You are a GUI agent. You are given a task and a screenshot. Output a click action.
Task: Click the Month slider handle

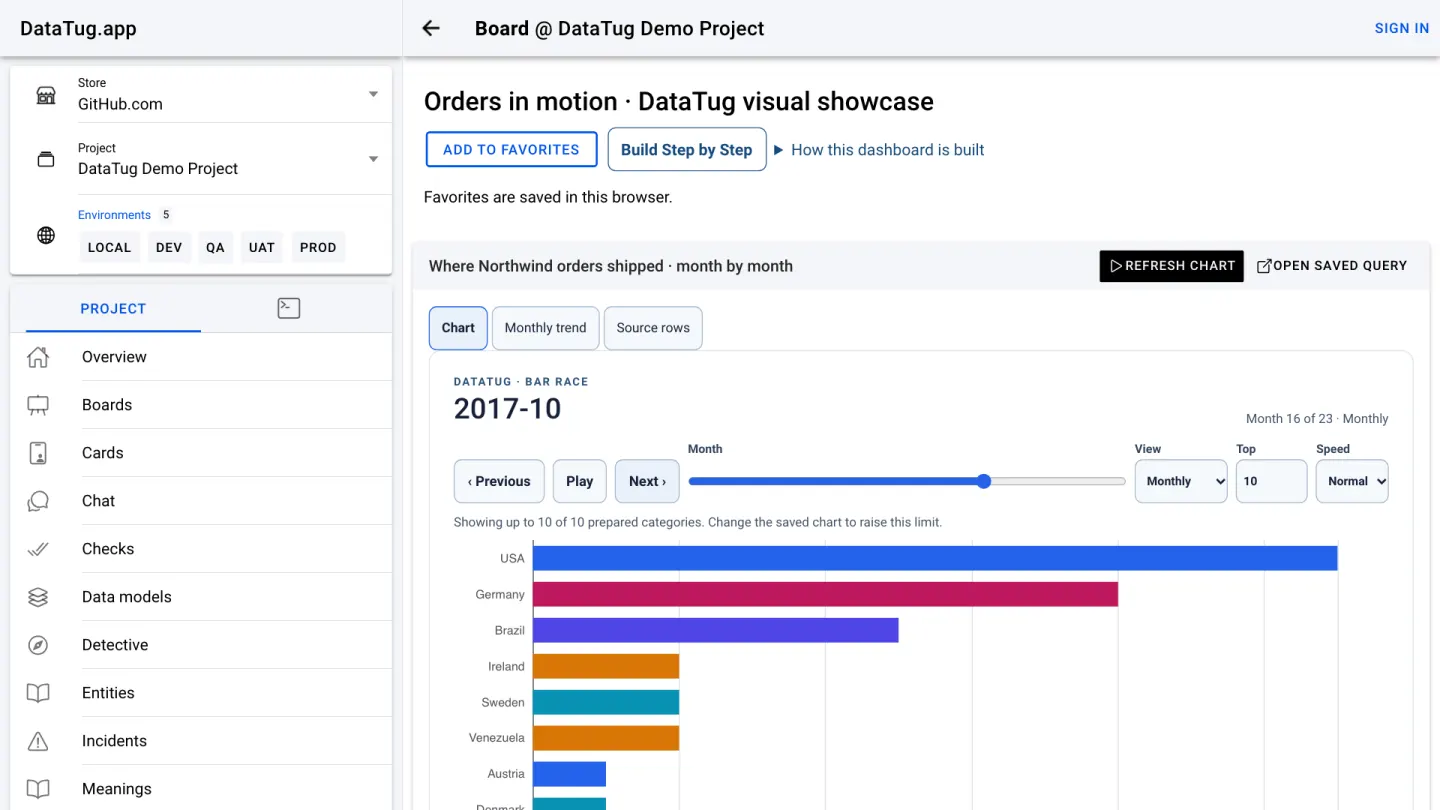click(984, 481)
